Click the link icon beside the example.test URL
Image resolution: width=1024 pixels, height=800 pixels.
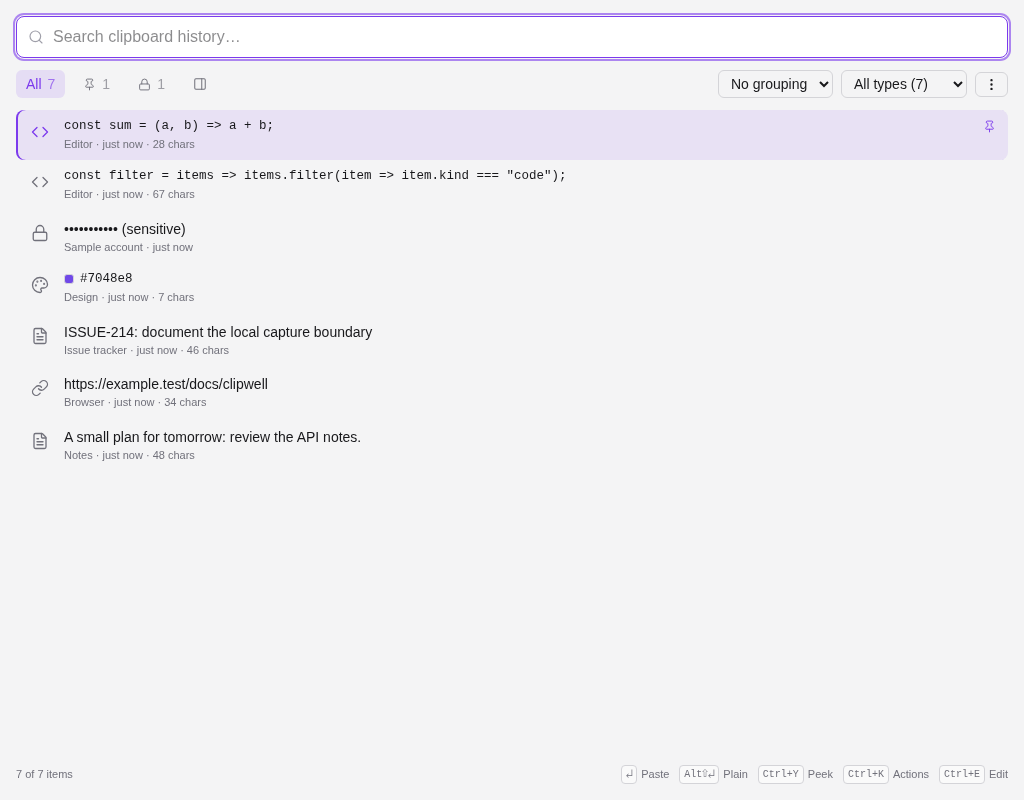[x=40, y=389]
